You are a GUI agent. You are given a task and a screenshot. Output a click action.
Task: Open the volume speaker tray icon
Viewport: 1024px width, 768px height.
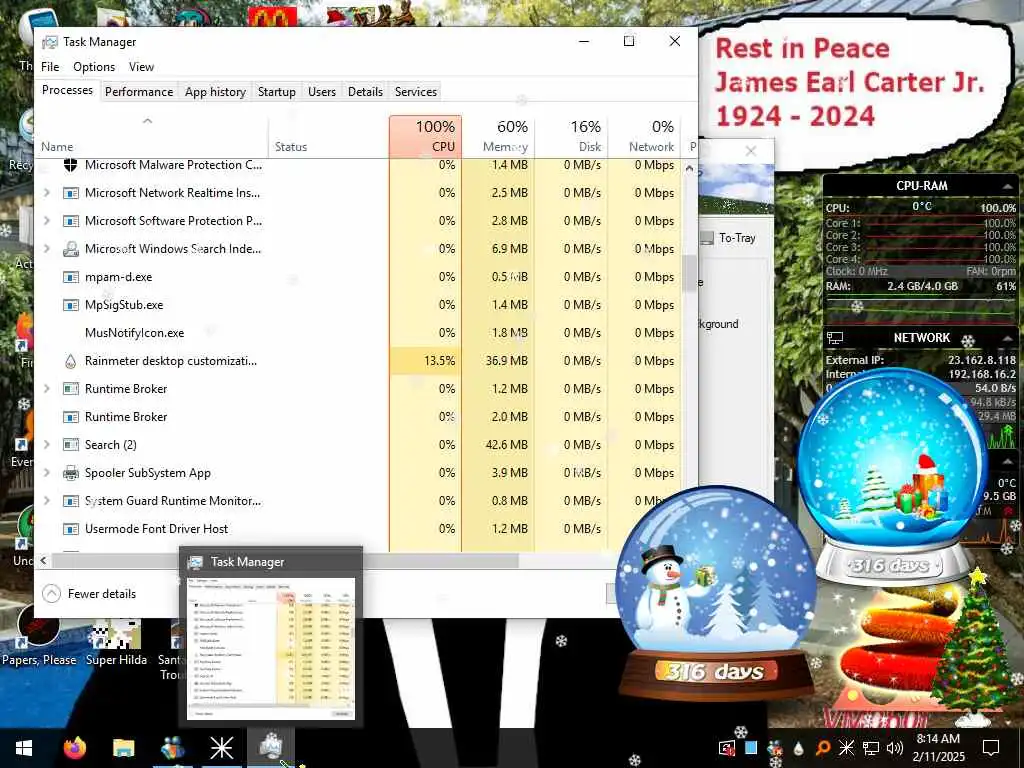(x=895, y=748)
